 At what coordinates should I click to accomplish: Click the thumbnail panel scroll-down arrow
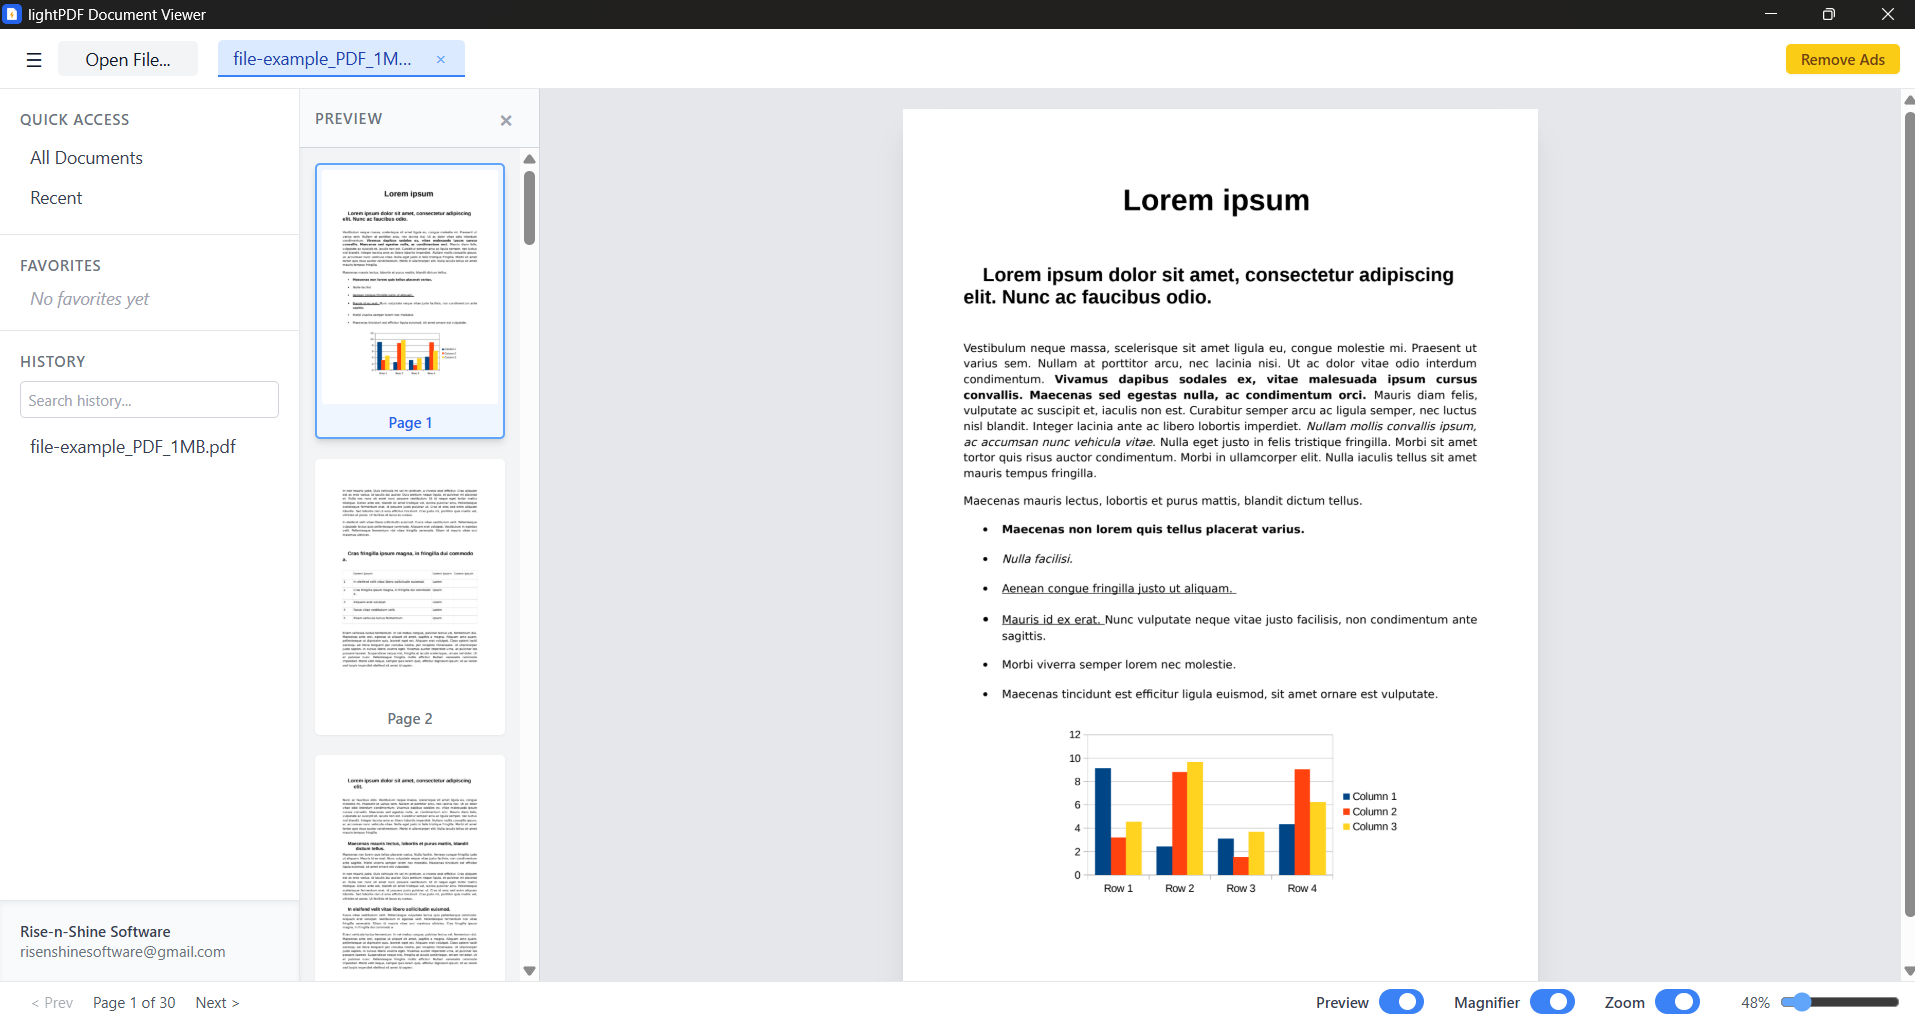pos(529,970)
